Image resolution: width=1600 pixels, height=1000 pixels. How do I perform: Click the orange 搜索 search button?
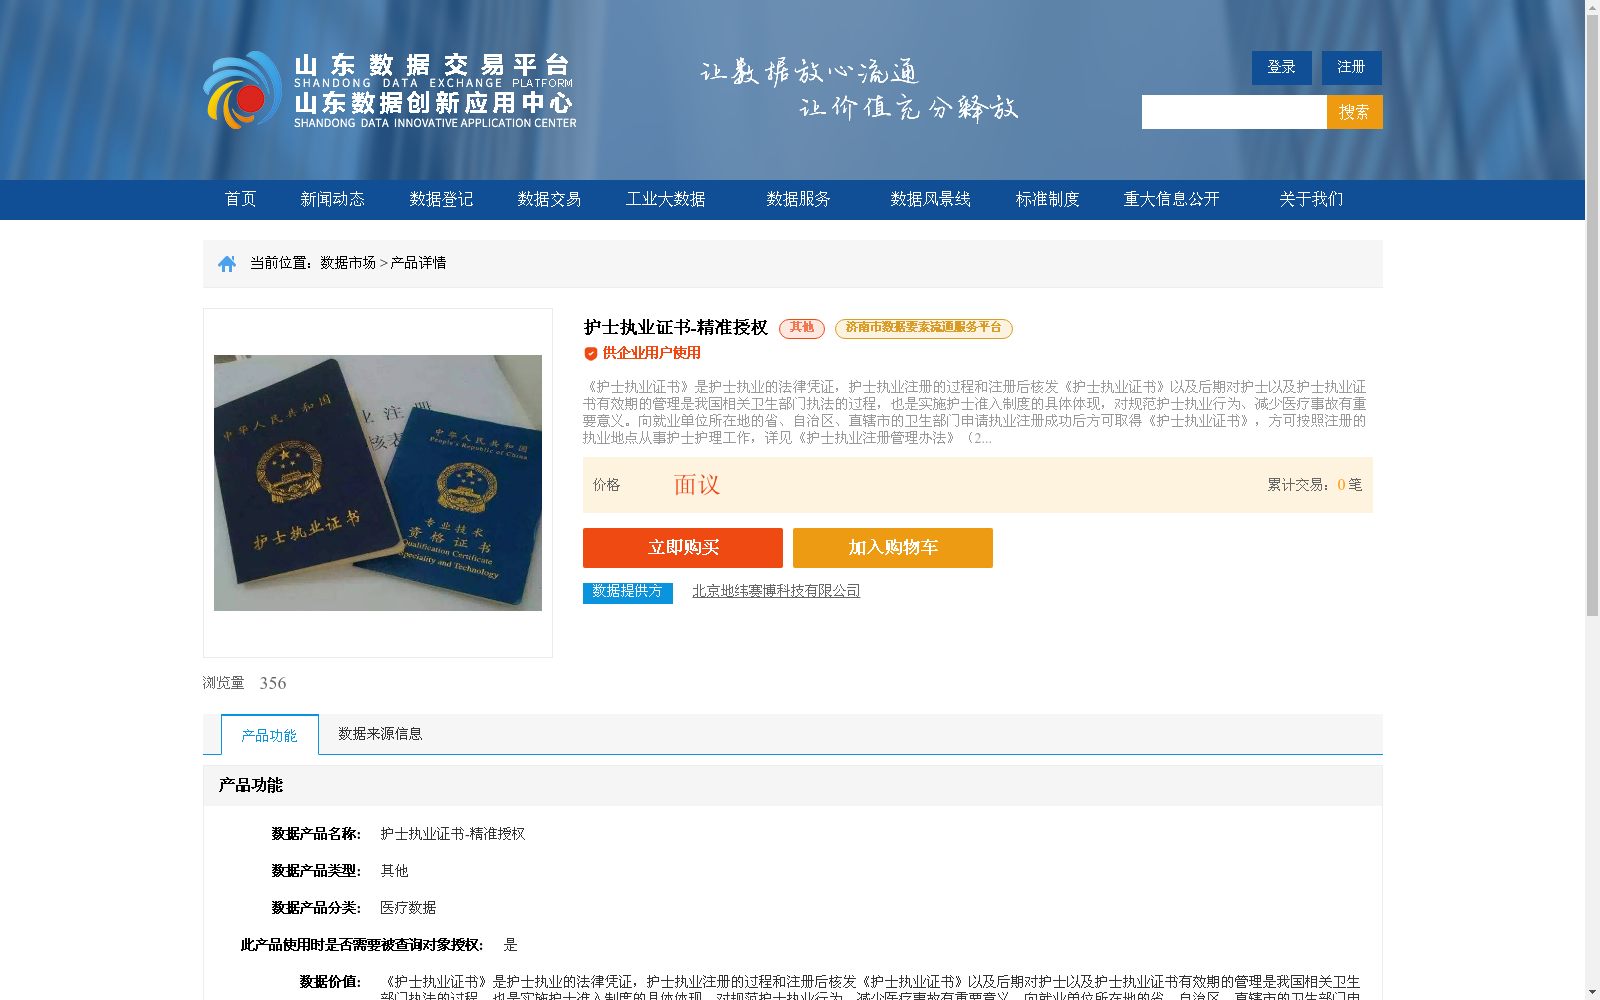click(x=1355, y=112)
